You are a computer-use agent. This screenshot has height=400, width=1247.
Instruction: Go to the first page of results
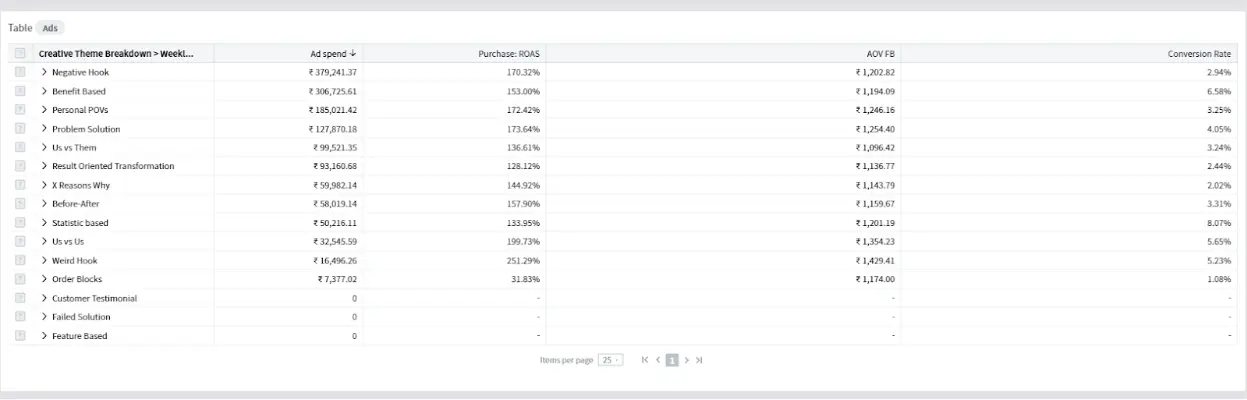pyautogui.click(x=645, y=360)
